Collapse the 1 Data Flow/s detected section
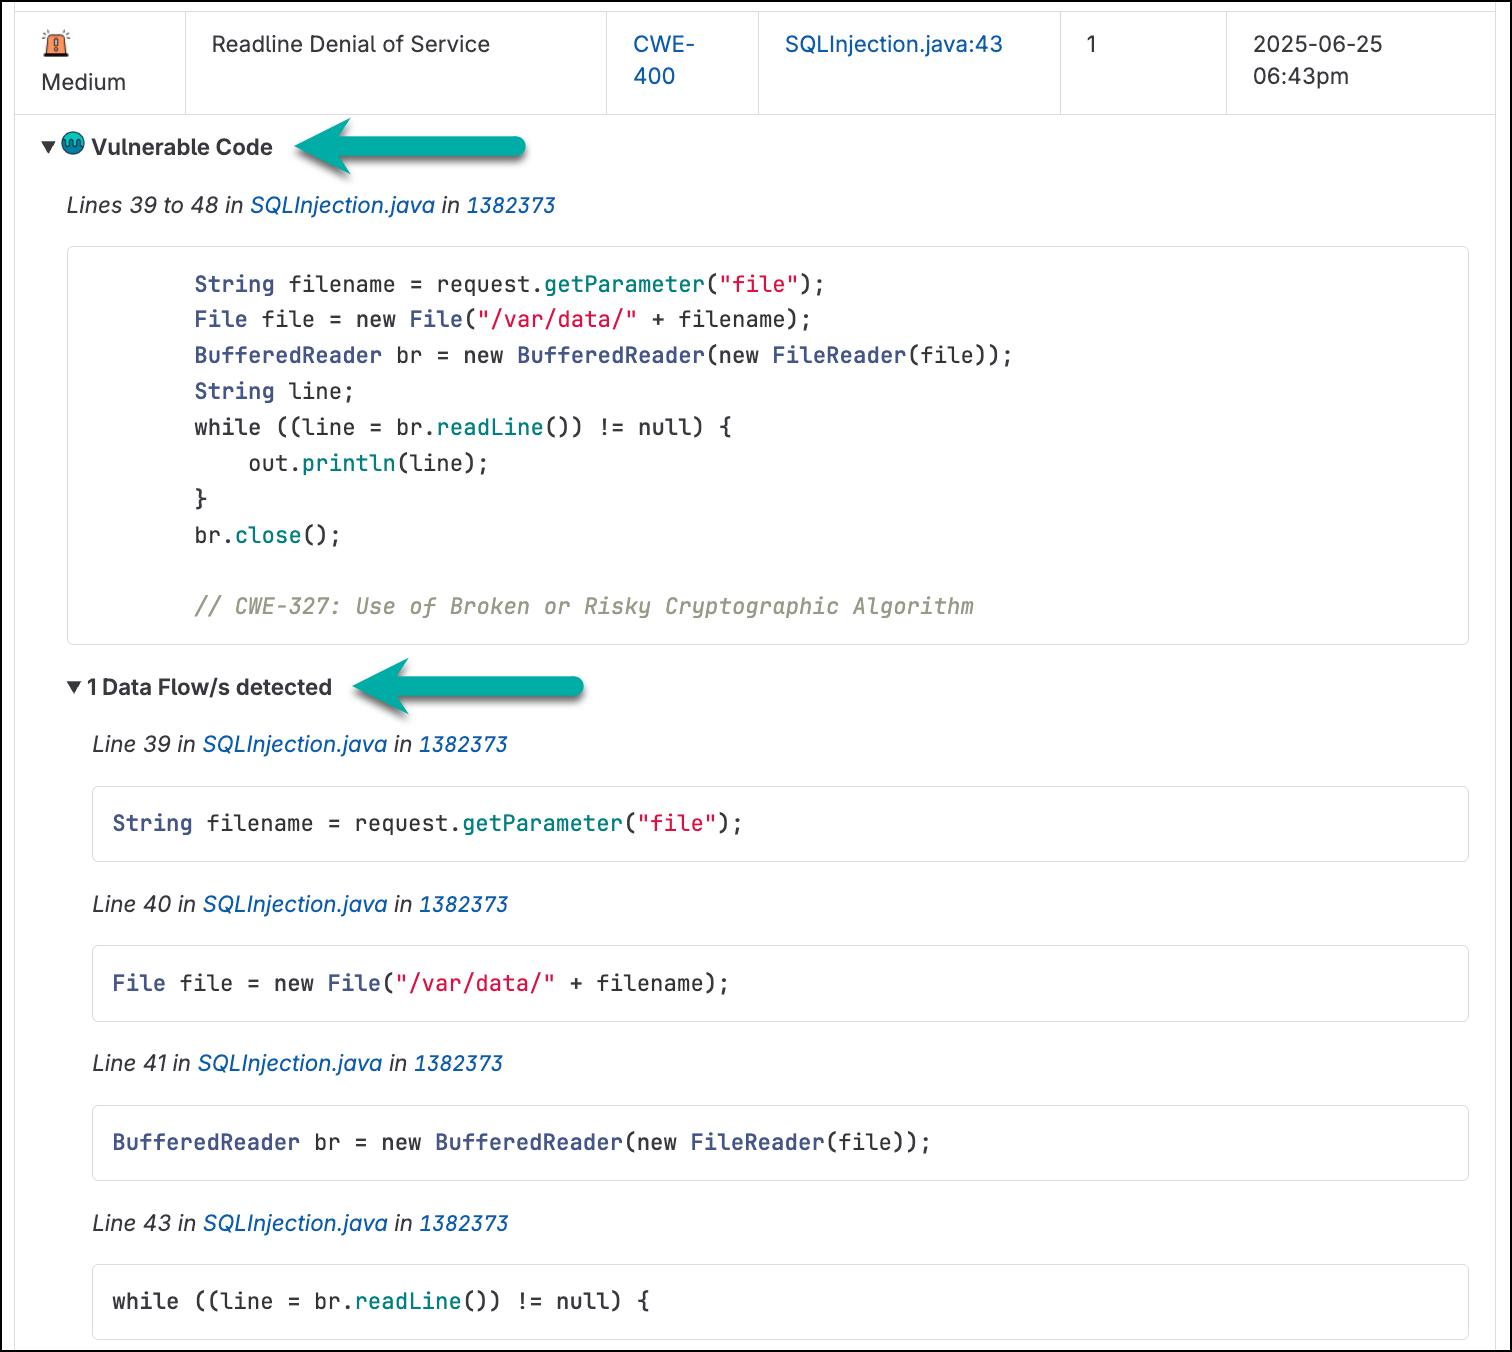This screenshot has width=1512, height=1352. [74, 687]
